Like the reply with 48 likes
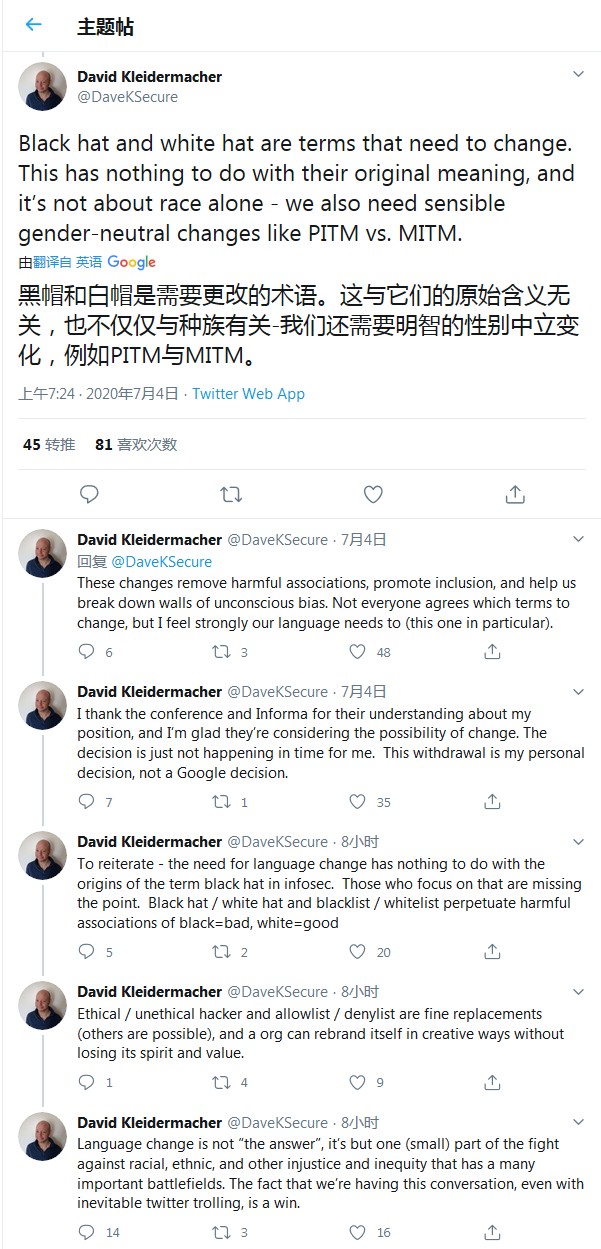Screen dimensions: 601x1249 (357, 652)
